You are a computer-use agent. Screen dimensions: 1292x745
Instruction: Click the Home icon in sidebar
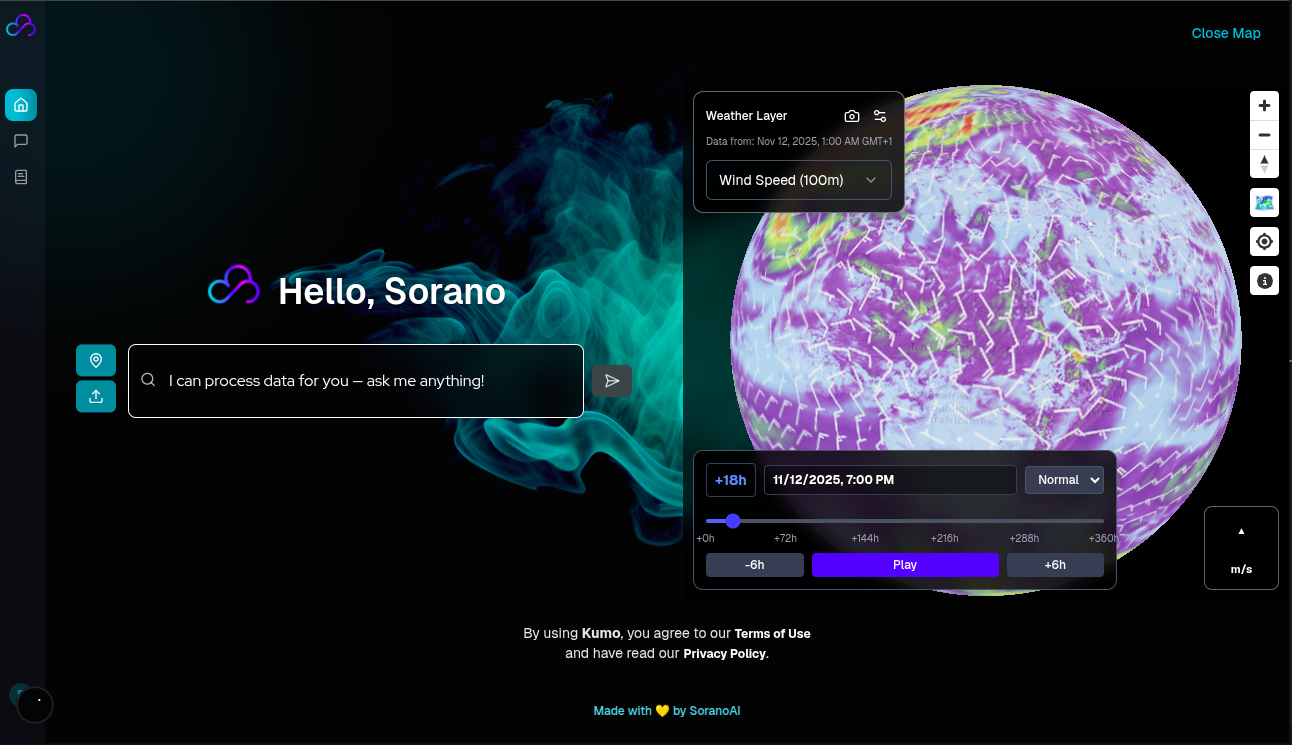coord(21,105)
